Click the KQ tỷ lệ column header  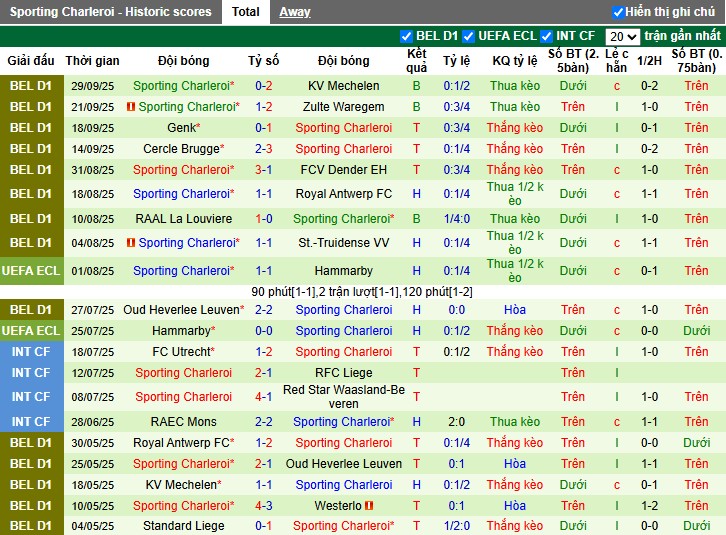click(515, 61)
